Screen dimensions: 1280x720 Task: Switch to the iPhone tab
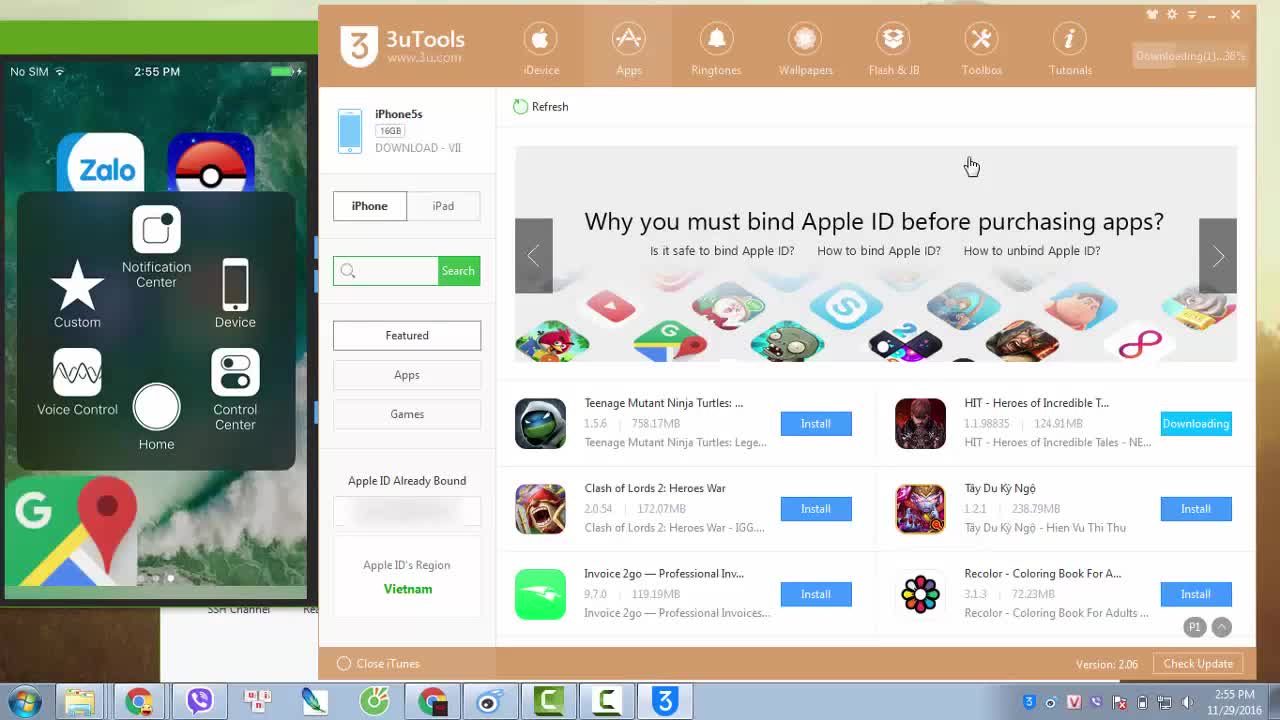click(369, 206)
